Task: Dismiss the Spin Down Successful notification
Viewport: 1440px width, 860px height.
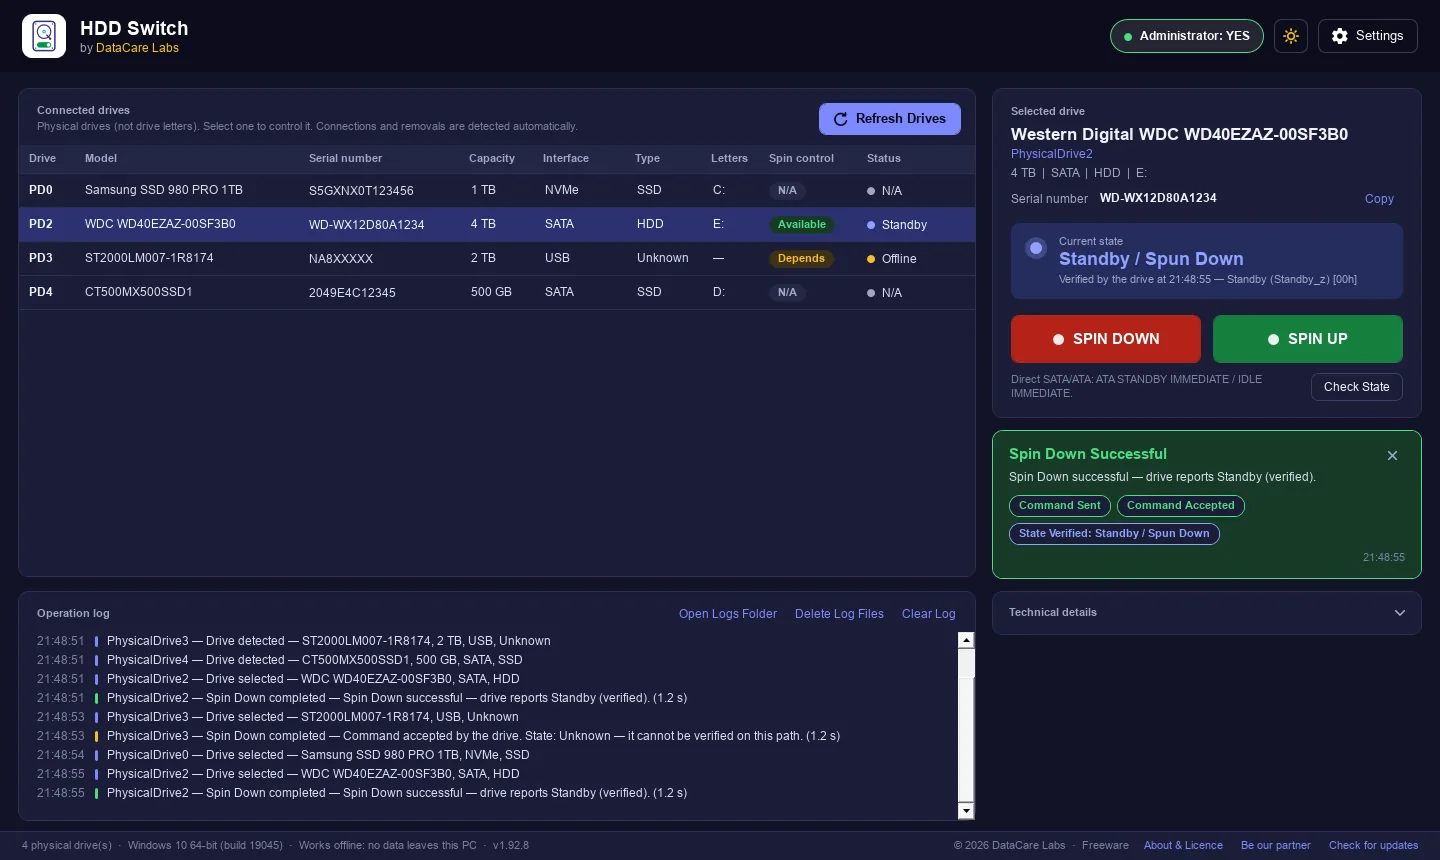Action: [1392, 455]
